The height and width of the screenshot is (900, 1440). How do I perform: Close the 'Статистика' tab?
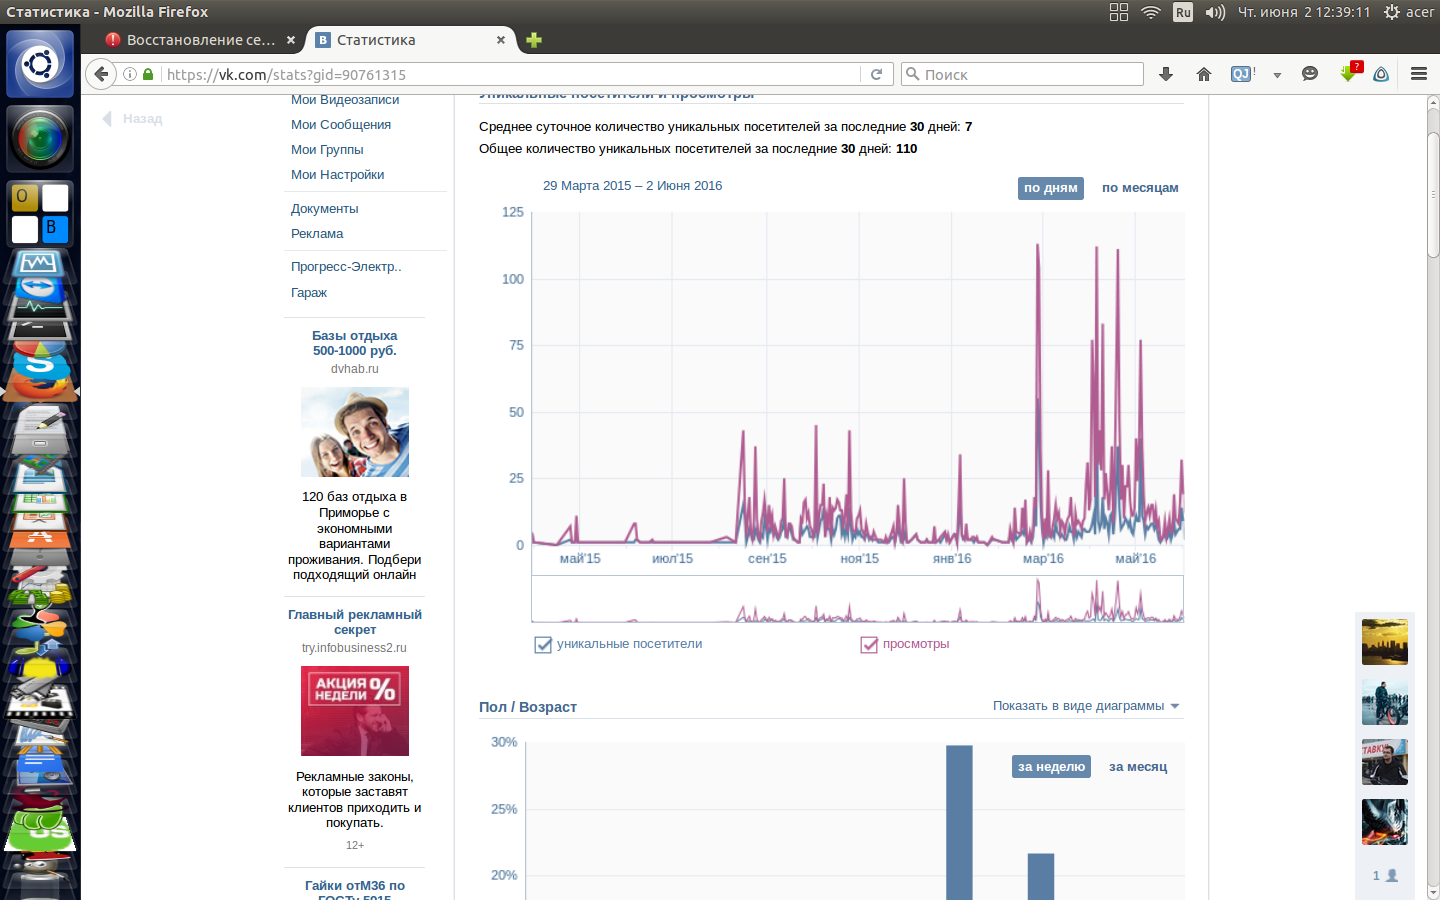point(501,40)
